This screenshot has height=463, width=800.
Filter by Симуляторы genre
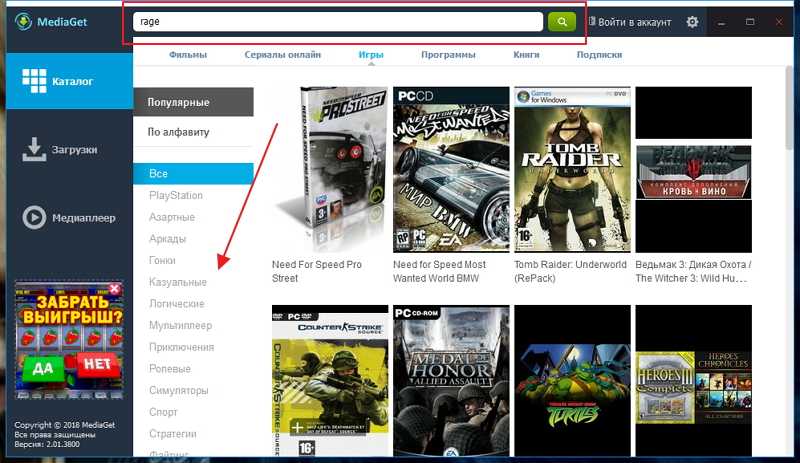point(179,390)
